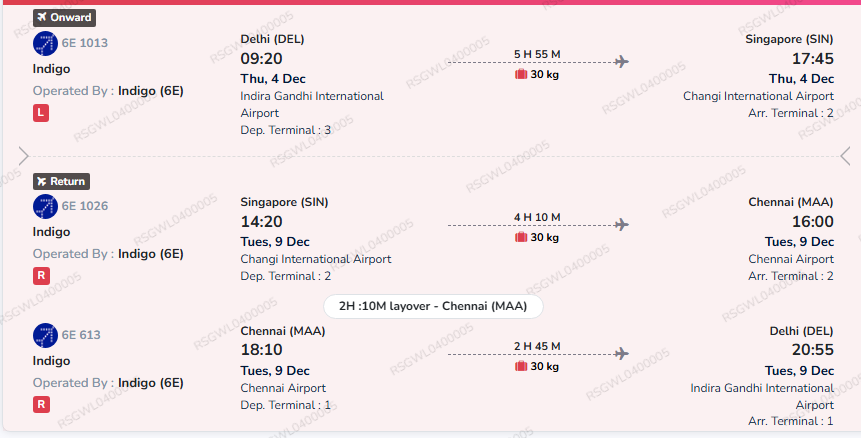Click the Indigo logo for flight 6E 1026

[45, 207]
